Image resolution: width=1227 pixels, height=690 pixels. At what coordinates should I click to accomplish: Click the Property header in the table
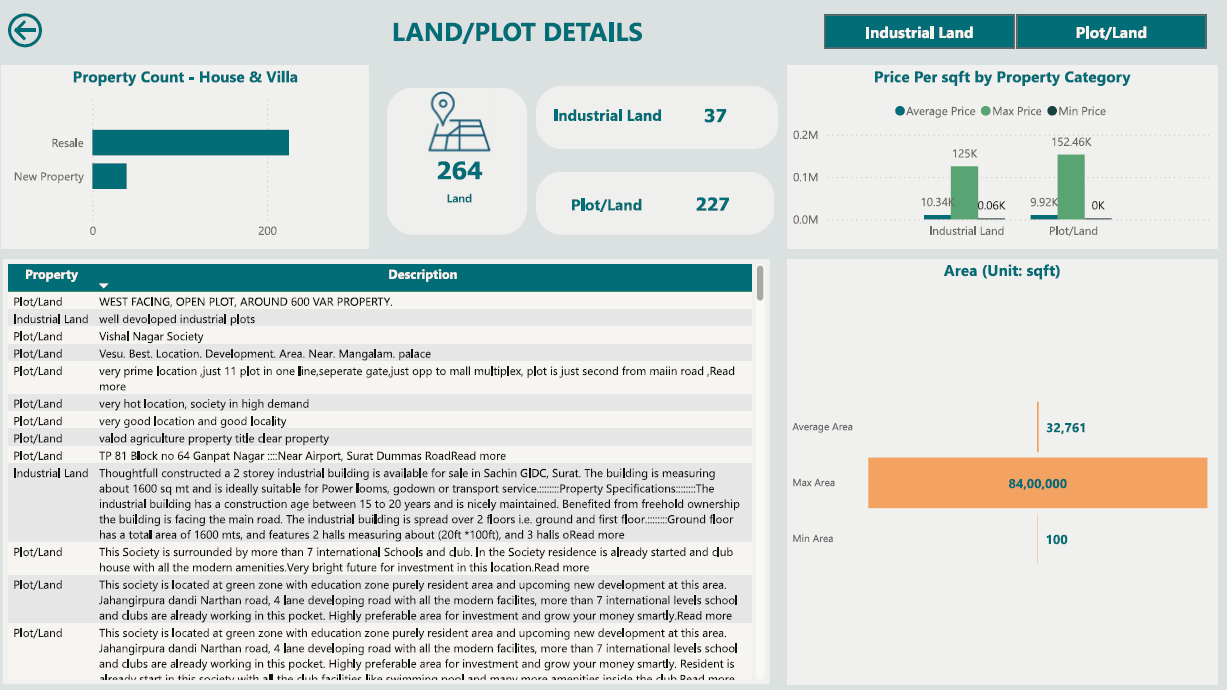[x=51, y=274]
